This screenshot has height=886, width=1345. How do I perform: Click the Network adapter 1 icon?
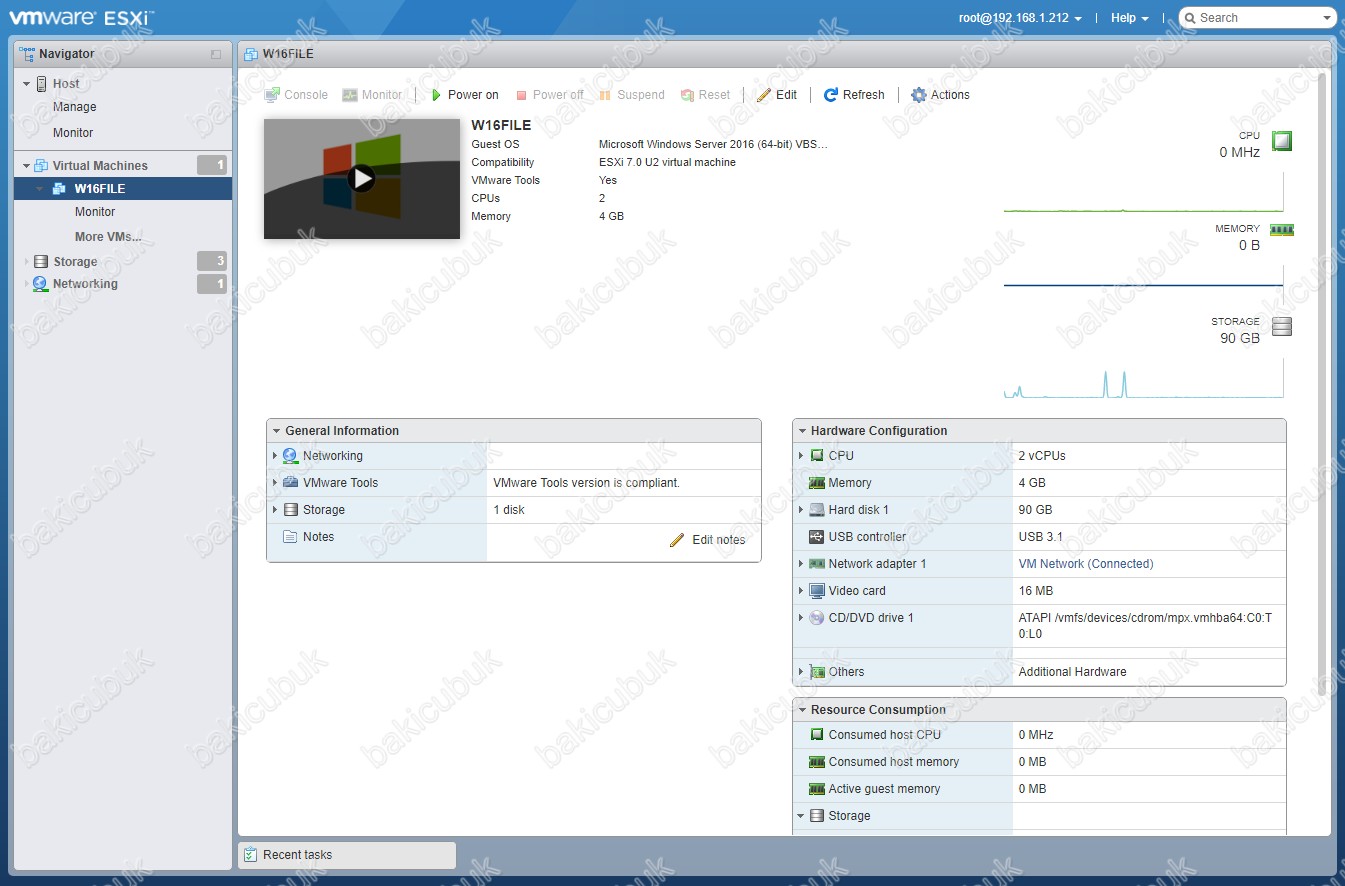click(x=817, y=564)
